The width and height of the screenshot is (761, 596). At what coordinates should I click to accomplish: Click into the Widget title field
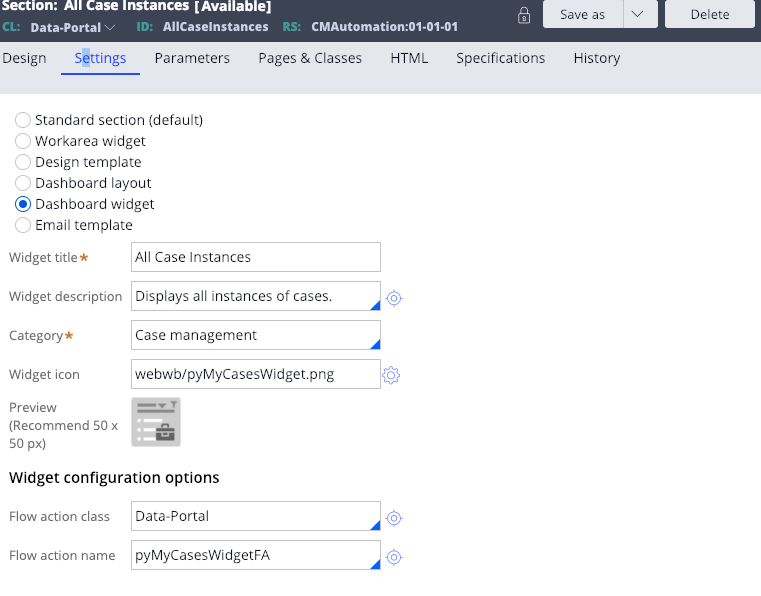[x=256, y=257]
